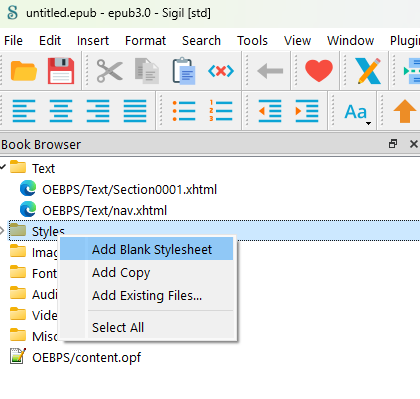The width and height of the screenshot is (420, 399).
Task: Choose Add Existing Files... option
Action: point(147,295)
